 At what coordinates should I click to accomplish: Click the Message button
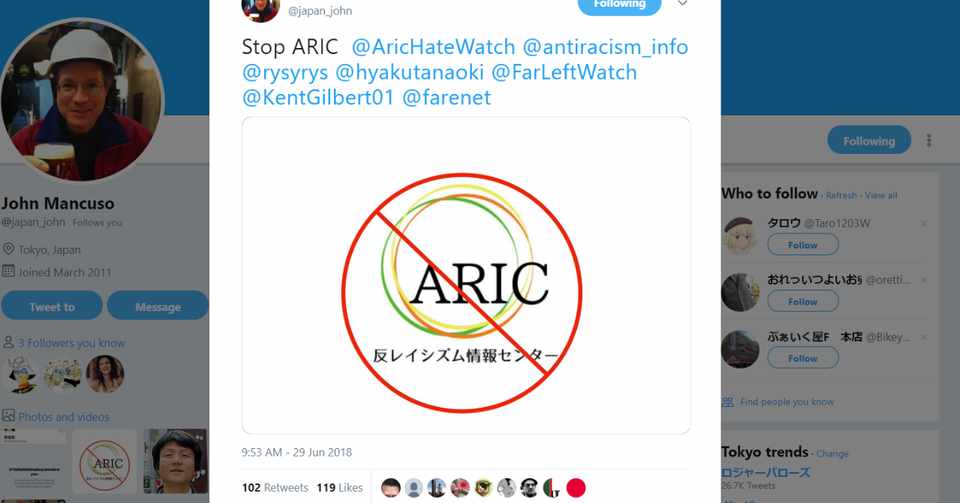(158, 306)
